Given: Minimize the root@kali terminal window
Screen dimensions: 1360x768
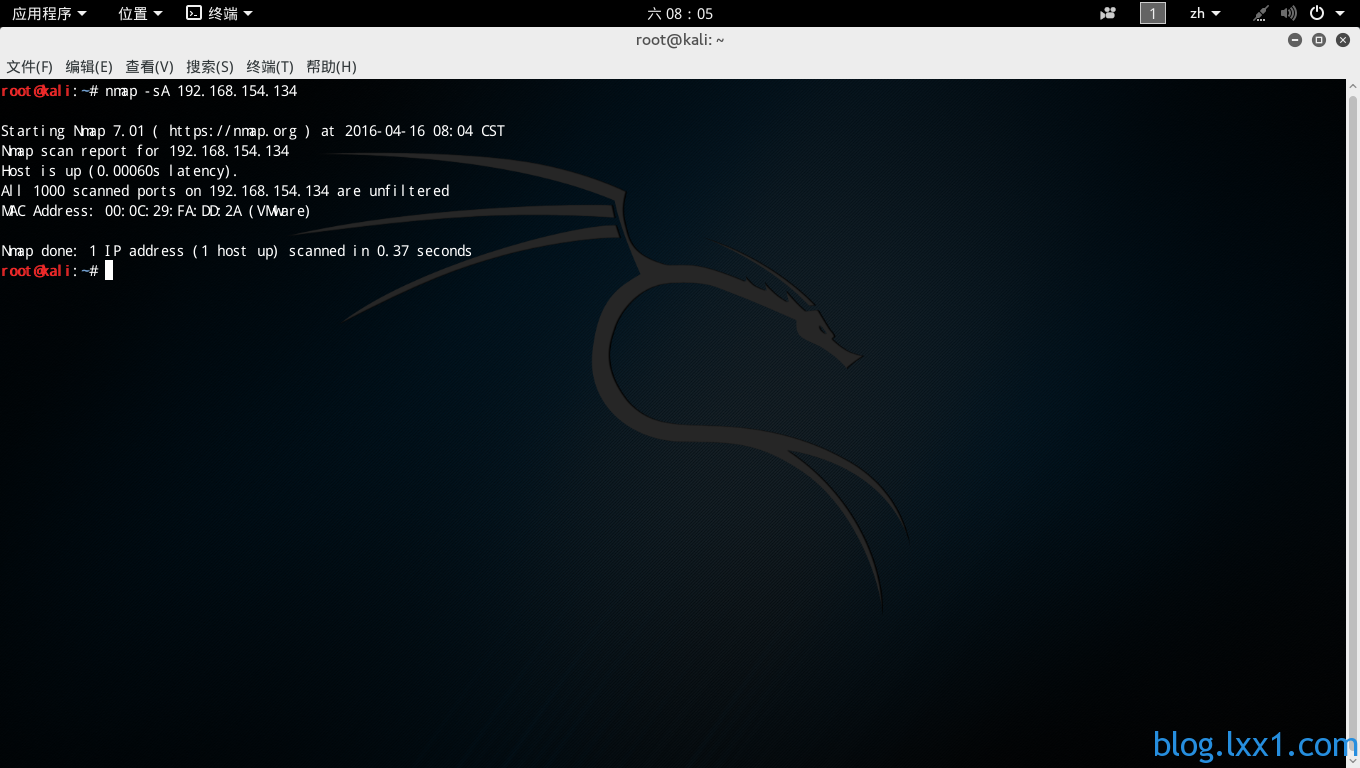Looking at the screenshot, I should (1295, 40).
